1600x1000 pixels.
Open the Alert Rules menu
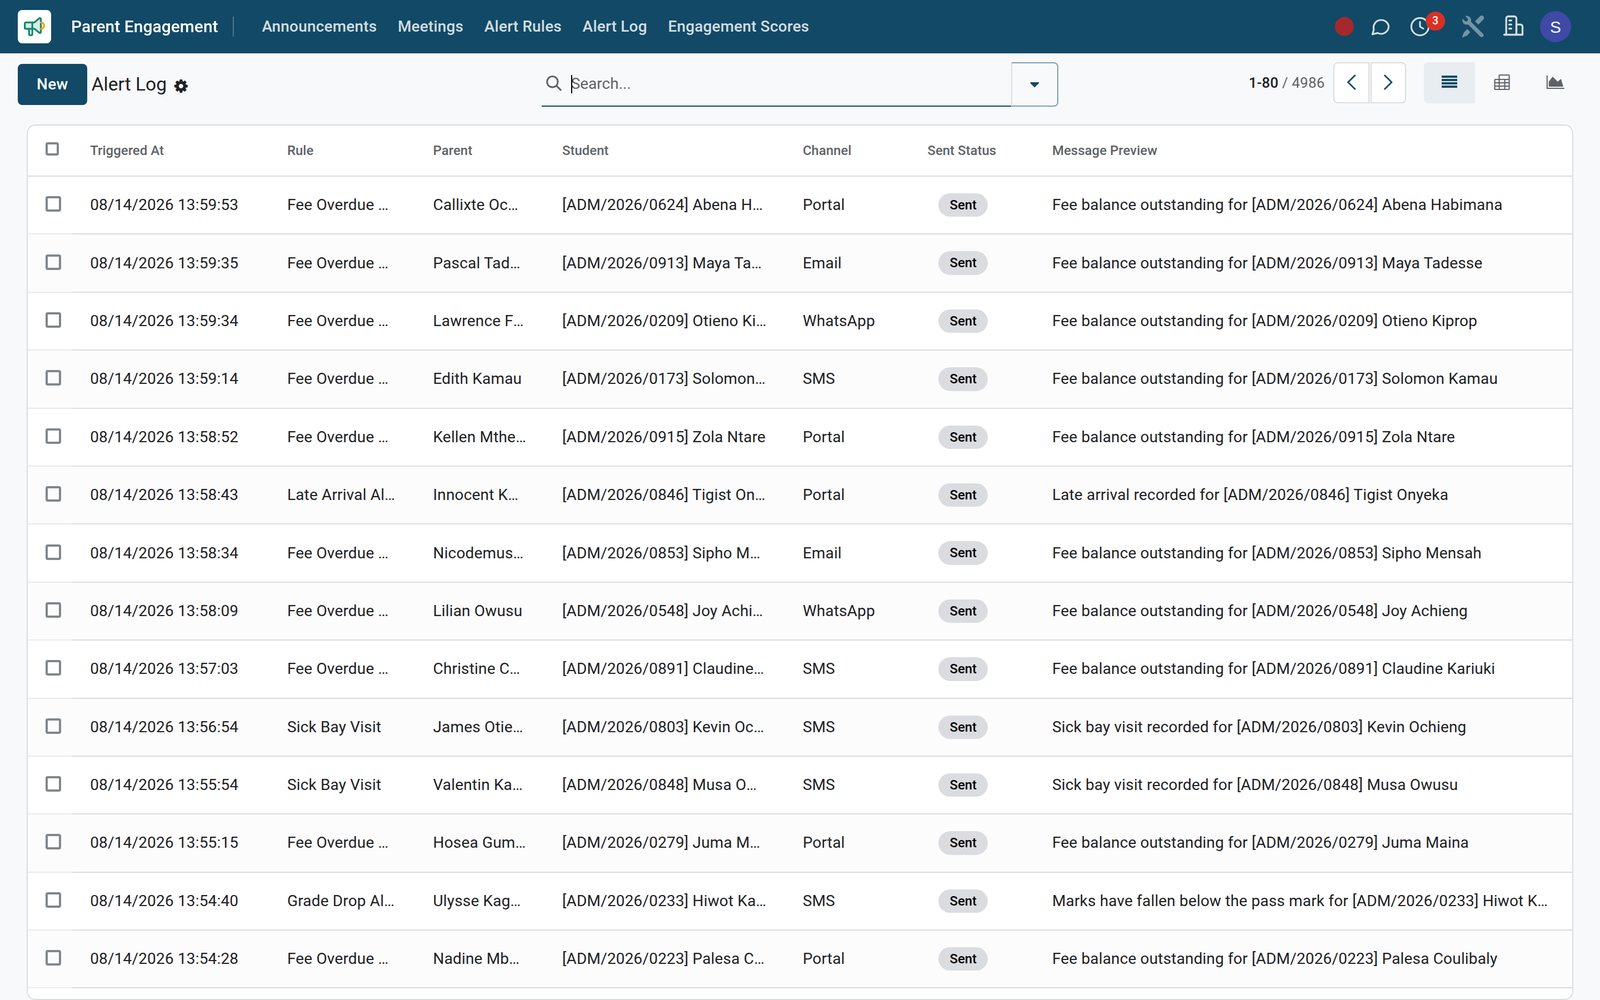pyautogui.click(x=522, y=26)
